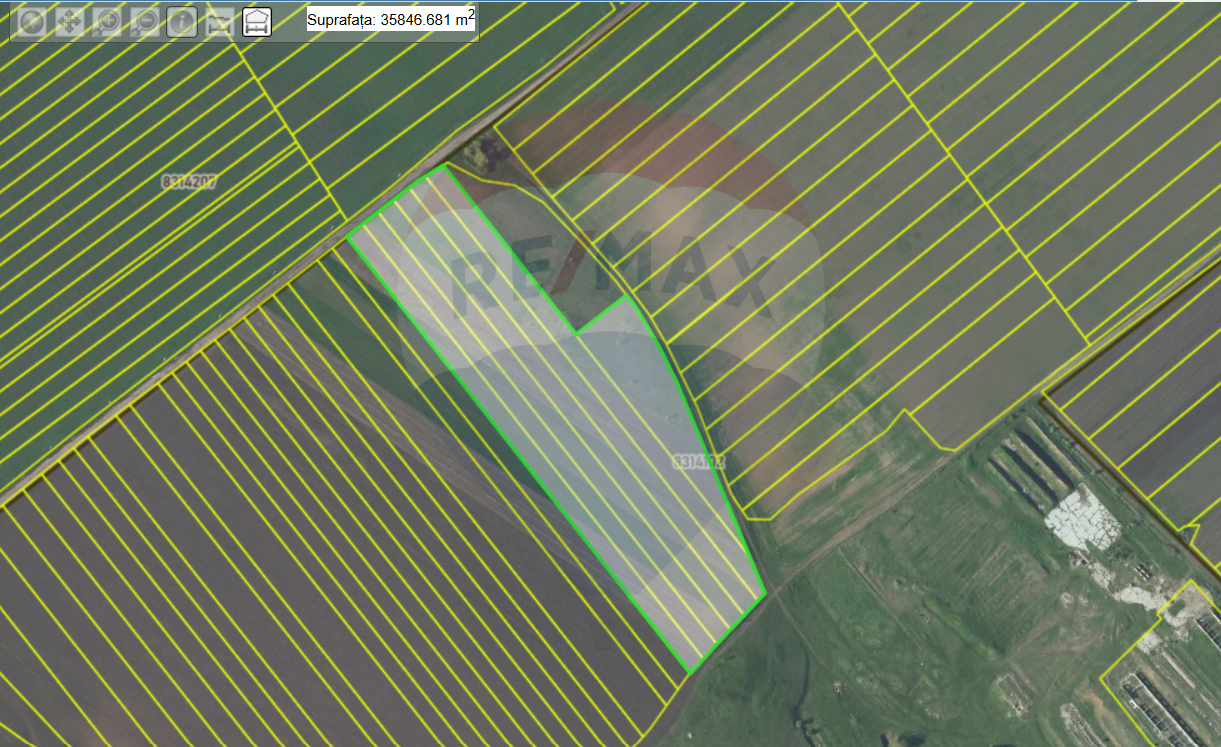This screenshot has width=1221, height=747.
Task: Activate the zoom in magnifier tool
Action: 107,22
